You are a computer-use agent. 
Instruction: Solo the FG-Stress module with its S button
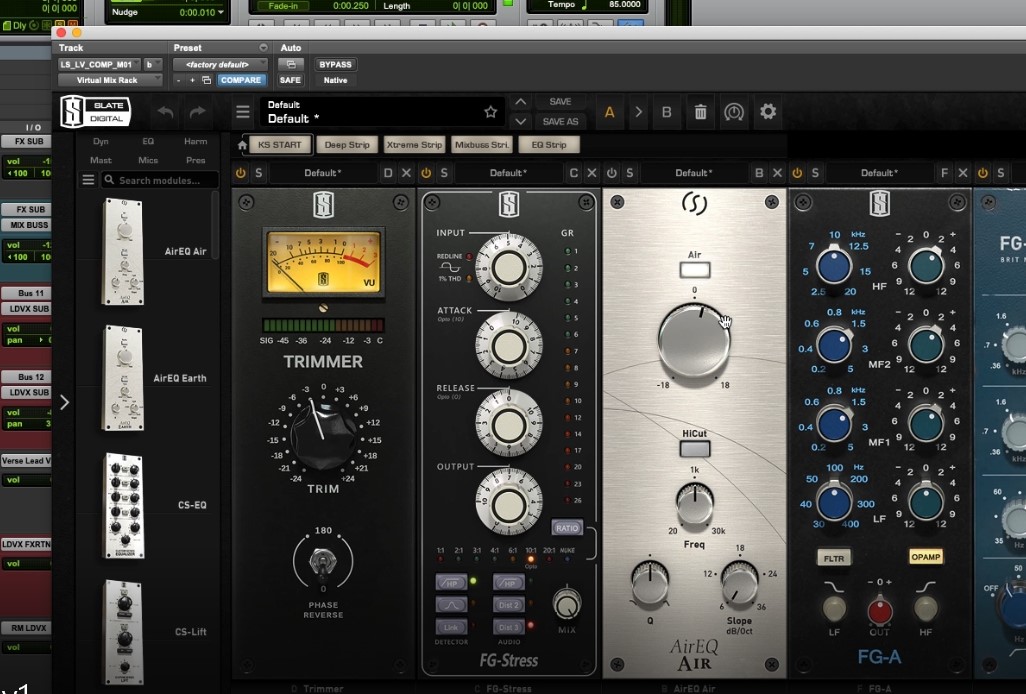[444, 173]
